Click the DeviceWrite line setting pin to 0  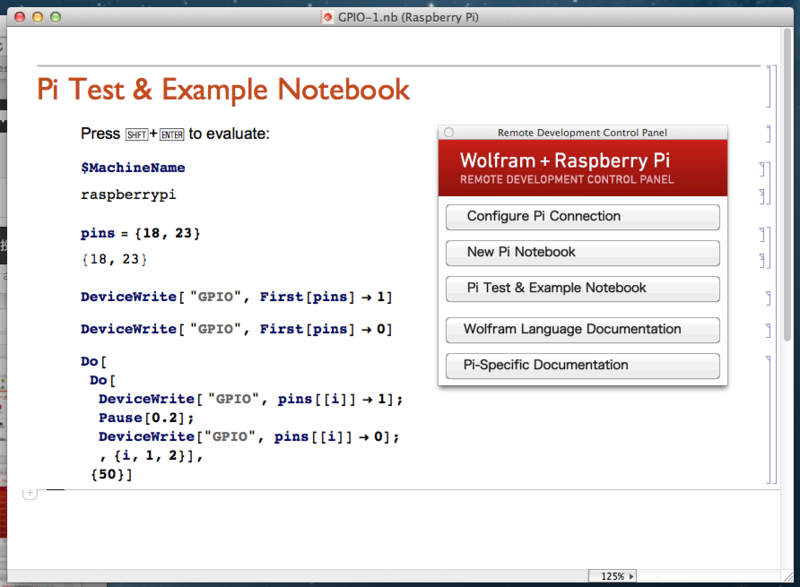tap(236, 329)
